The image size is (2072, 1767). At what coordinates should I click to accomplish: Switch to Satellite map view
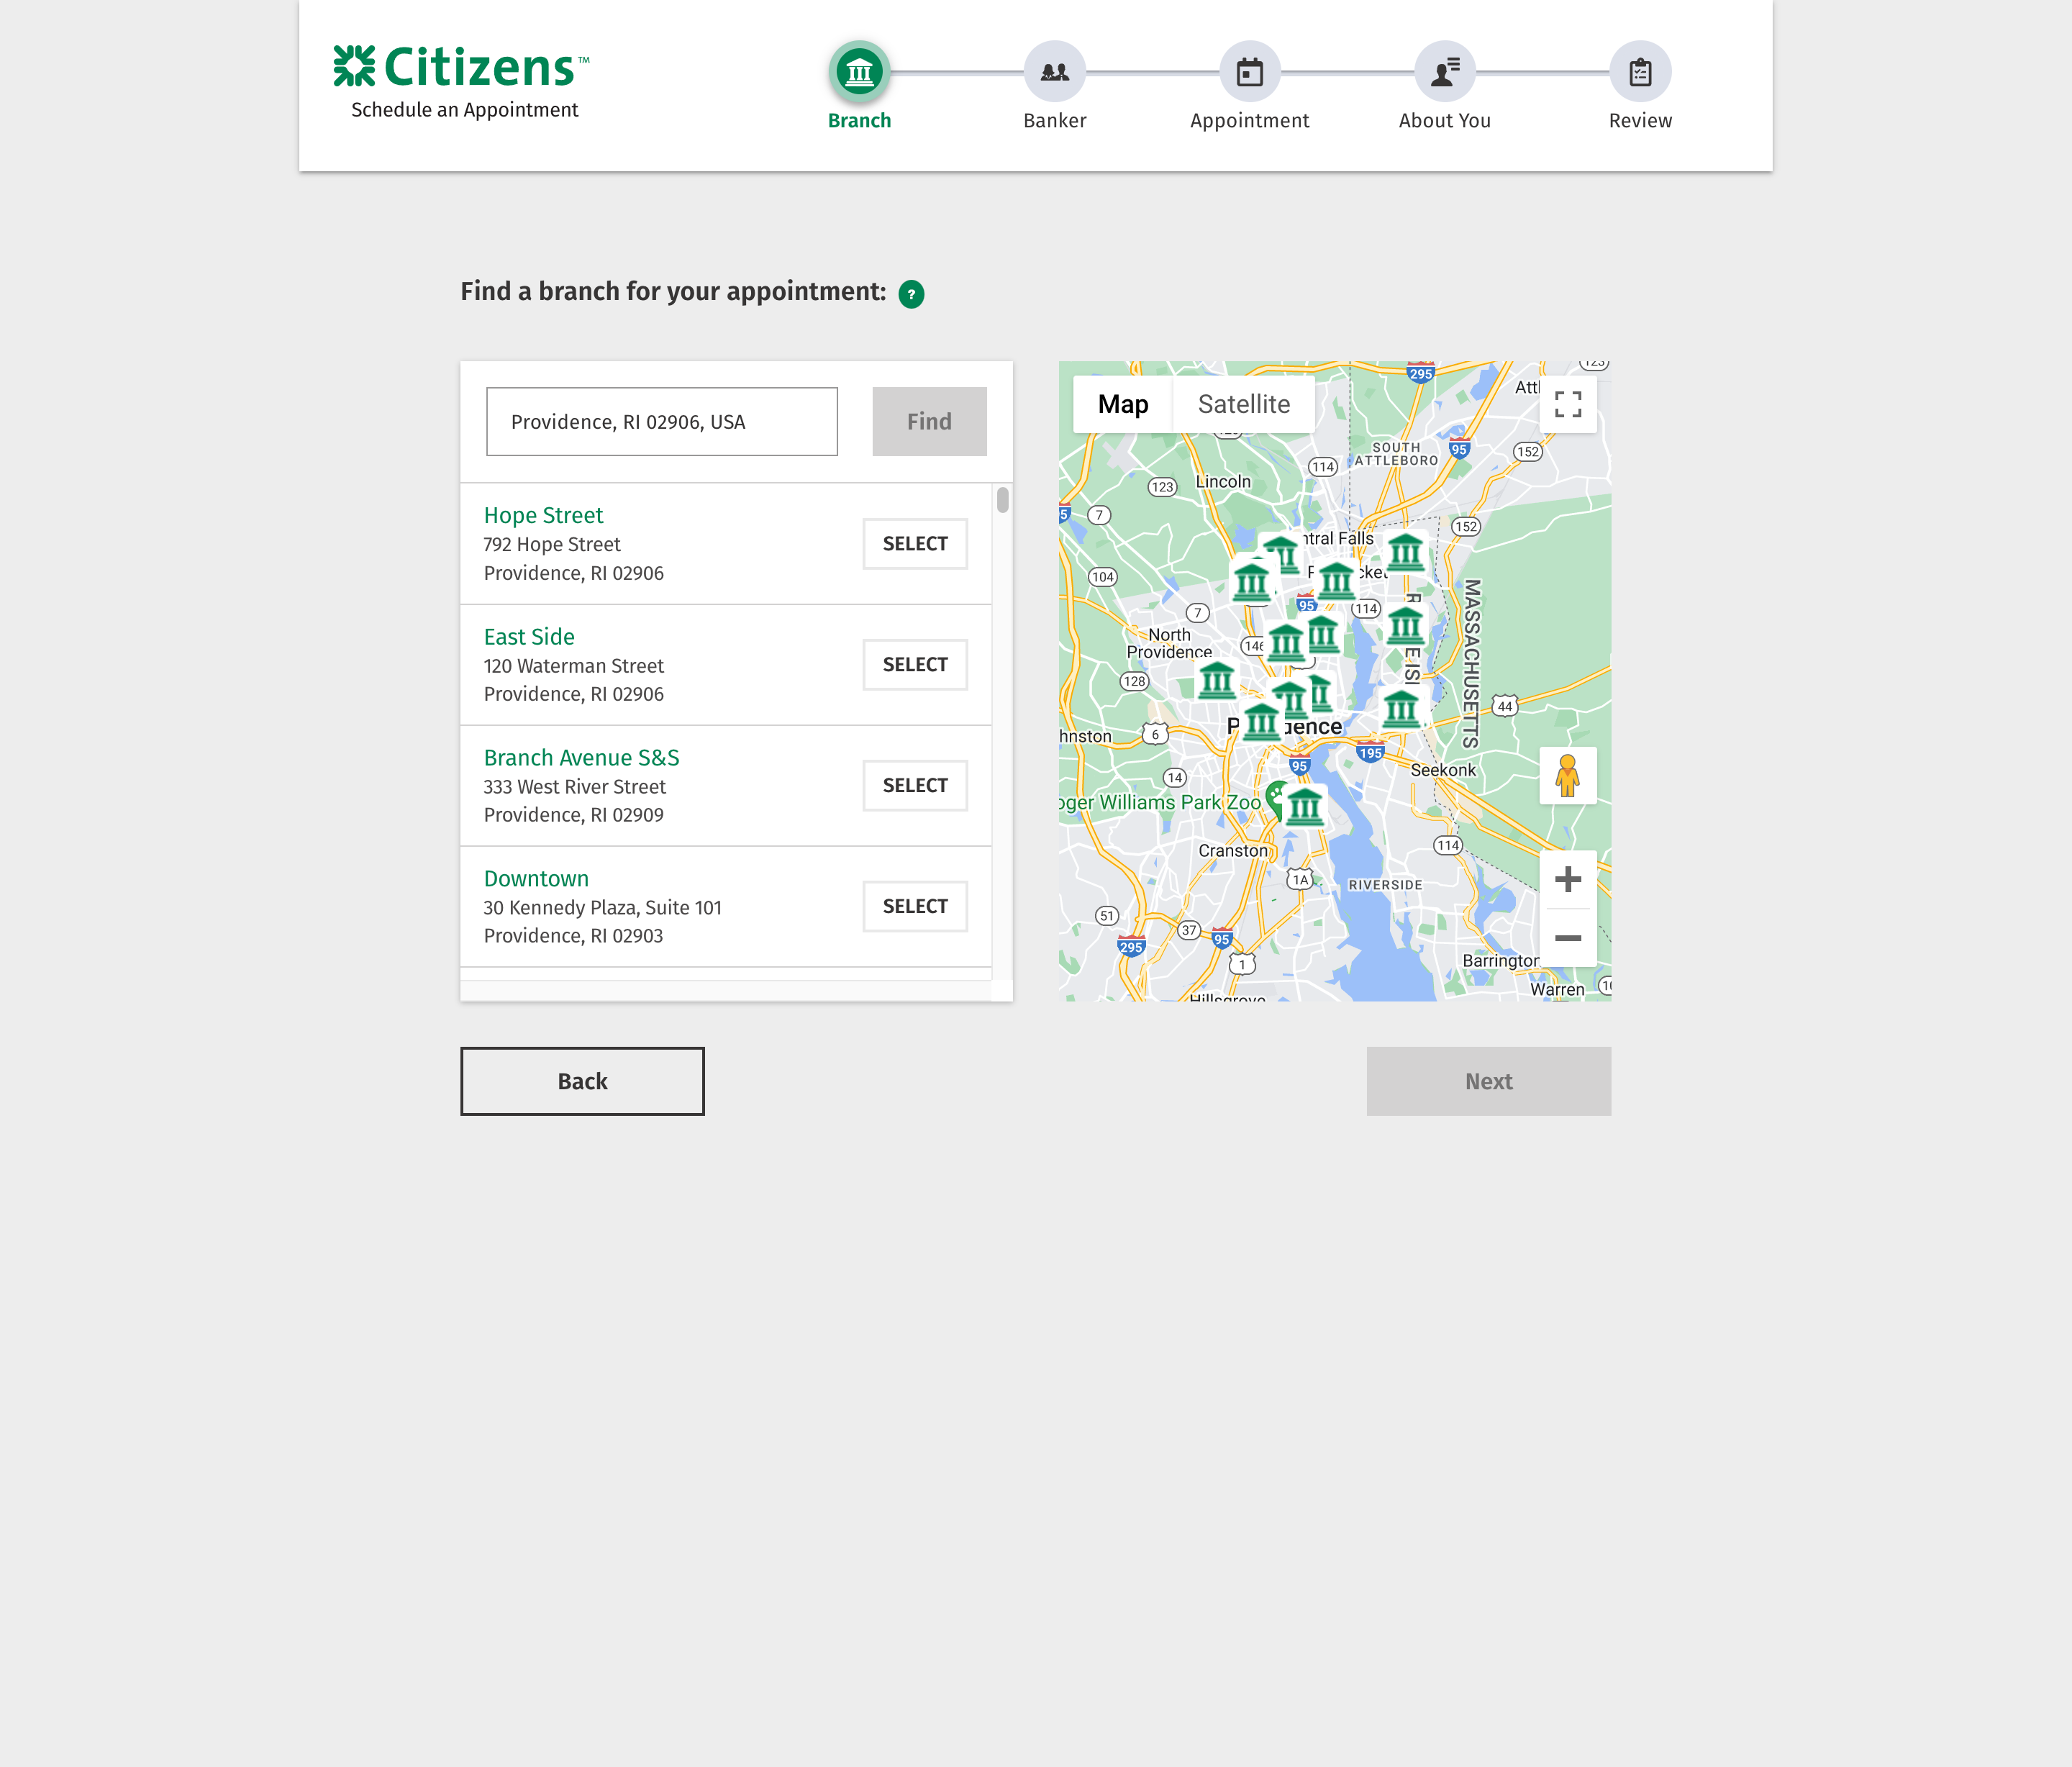click(x=1243, y=404)
